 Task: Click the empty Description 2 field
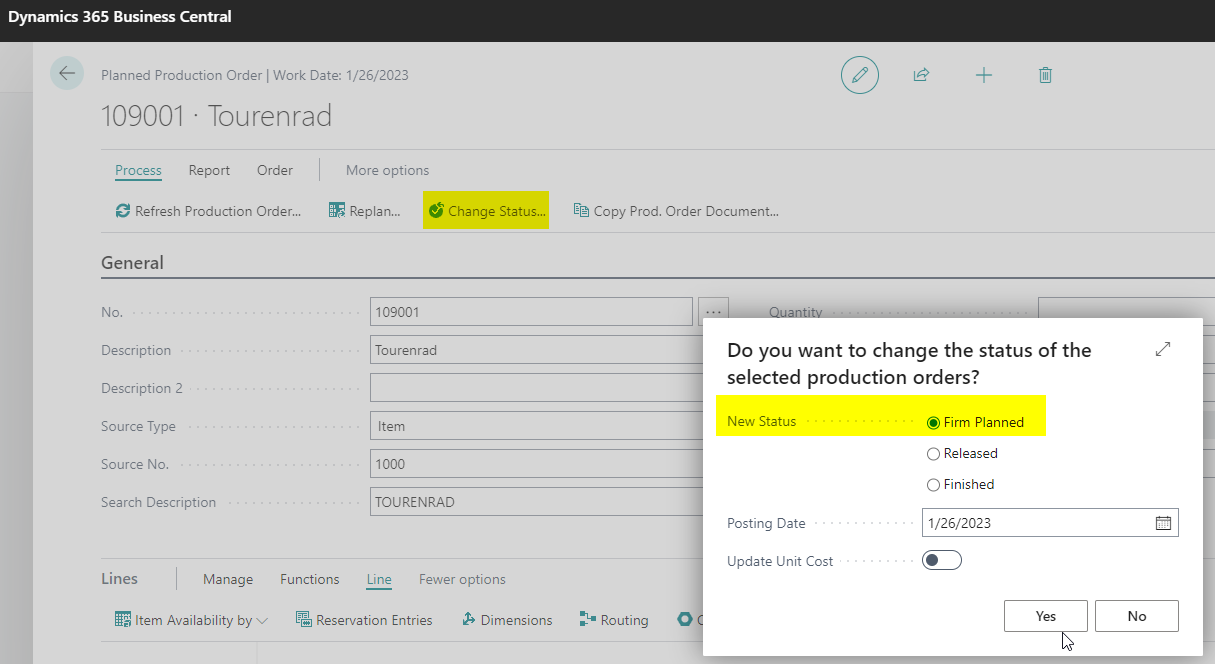click(x=537, y=388)
